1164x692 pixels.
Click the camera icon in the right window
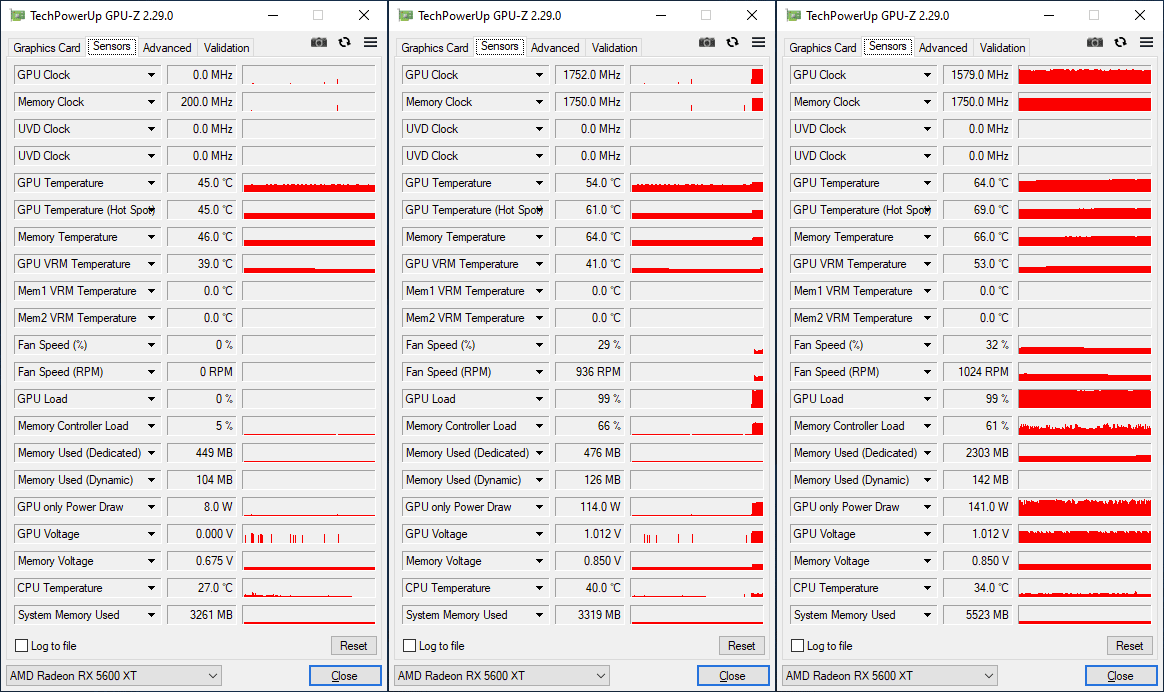tap(1095, 42)
